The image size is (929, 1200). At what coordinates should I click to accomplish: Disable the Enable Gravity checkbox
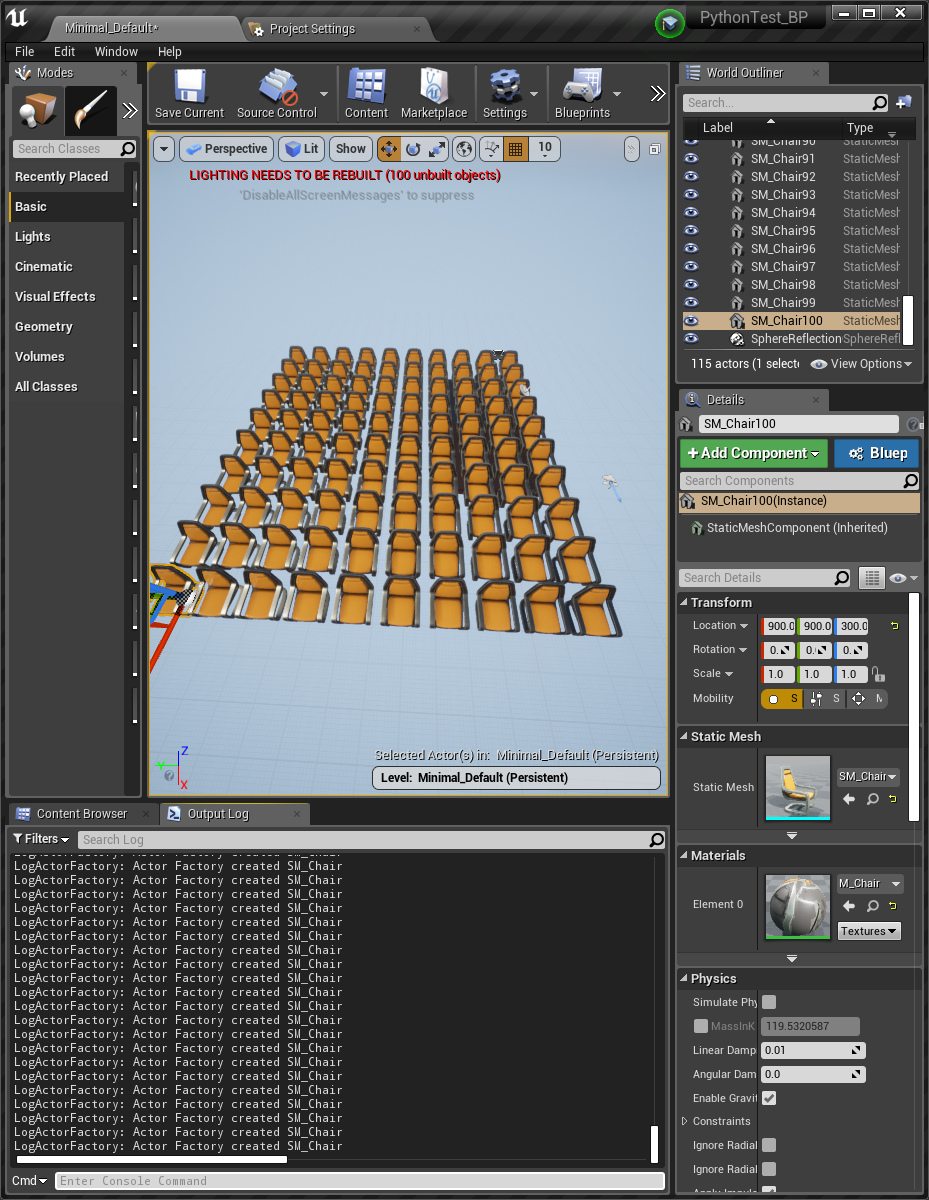(769, 1098)
